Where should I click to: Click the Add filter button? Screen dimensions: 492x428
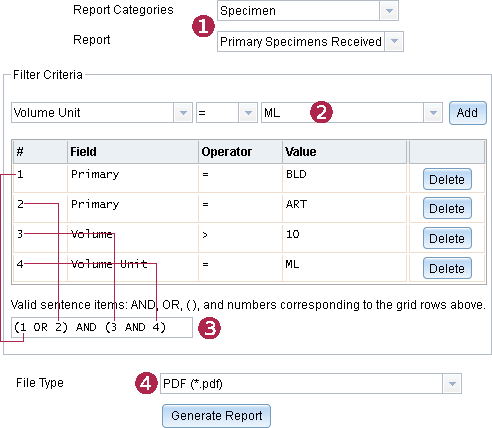click(x=468, y=113)
